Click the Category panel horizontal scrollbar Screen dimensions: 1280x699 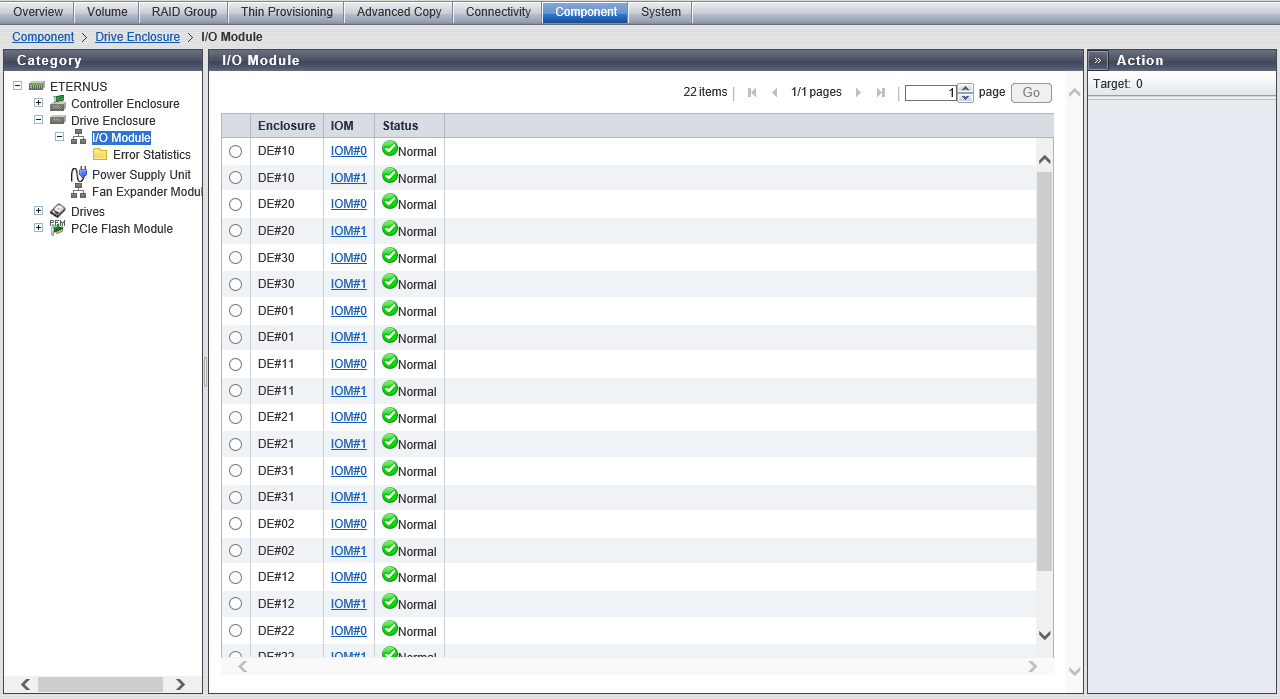100,684
